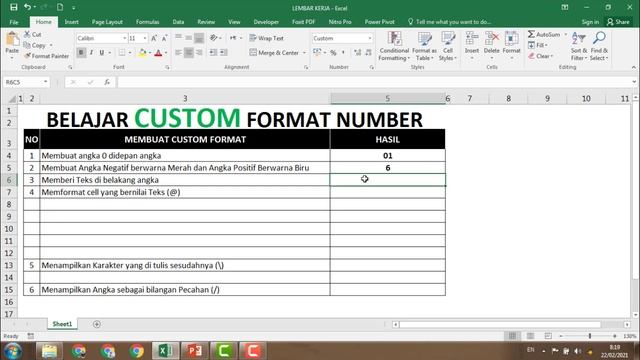Toggle Align Left
Screen dimensions: 640x360
[x=178, y=53]
